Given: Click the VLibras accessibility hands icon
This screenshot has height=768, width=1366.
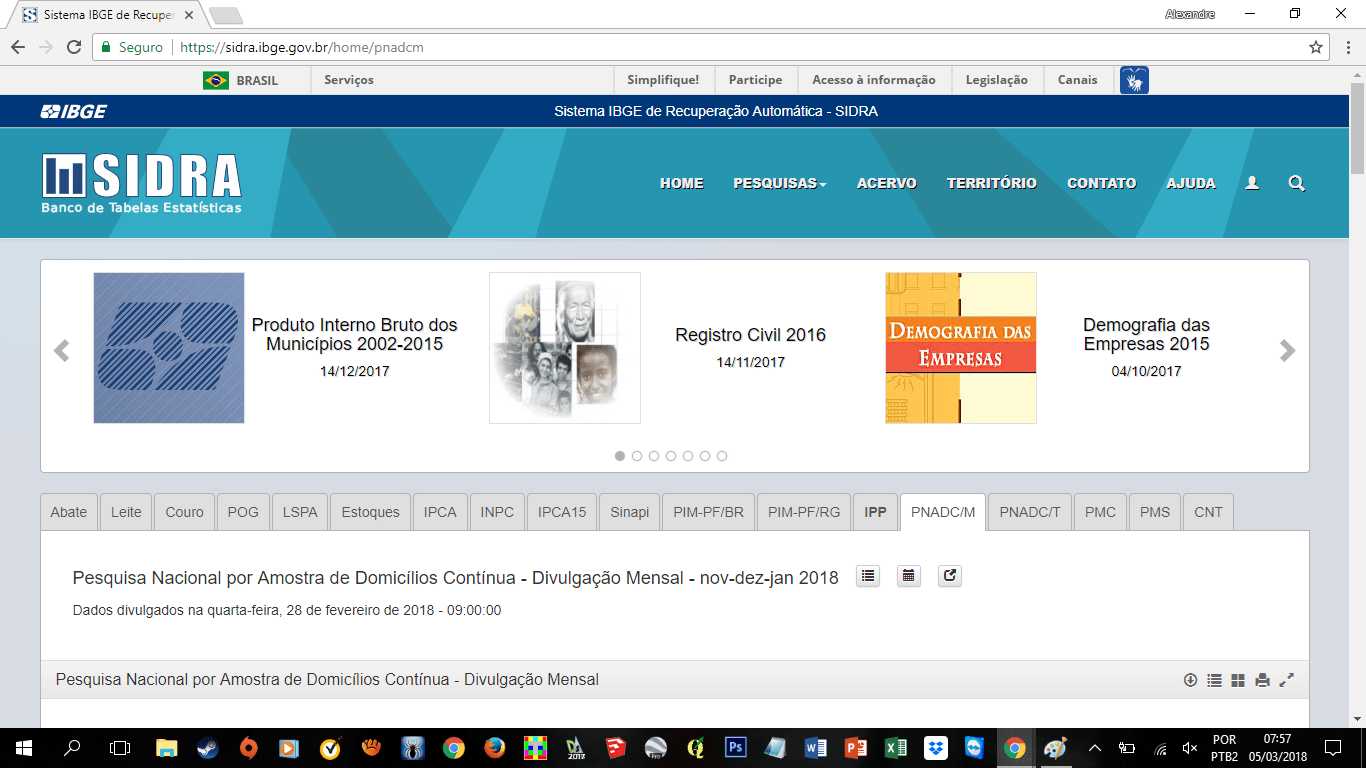Looking at the screenshot, I should pyautogui.click(x=1134, y=80).
